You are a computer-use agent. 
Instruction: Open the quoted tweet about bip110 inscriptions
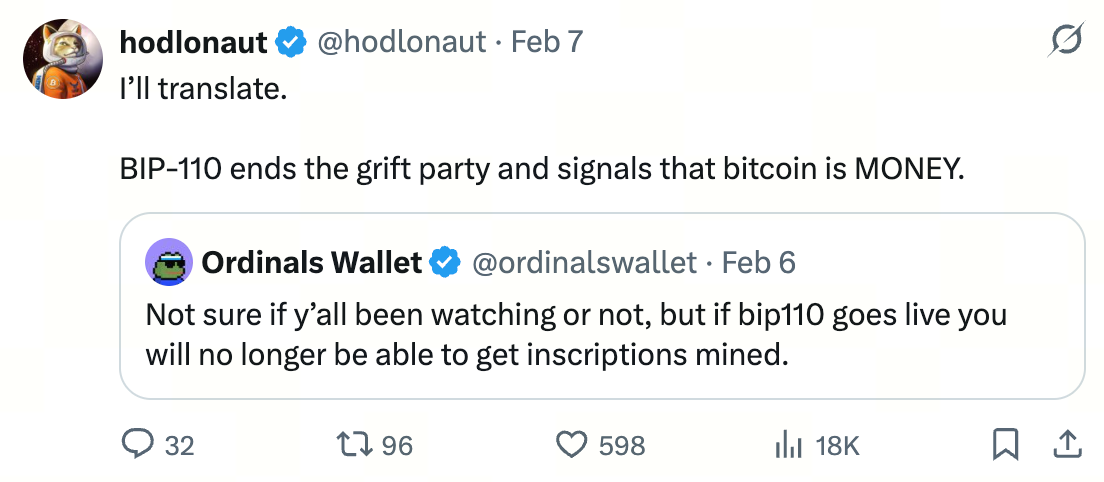[x=575, y=334]
